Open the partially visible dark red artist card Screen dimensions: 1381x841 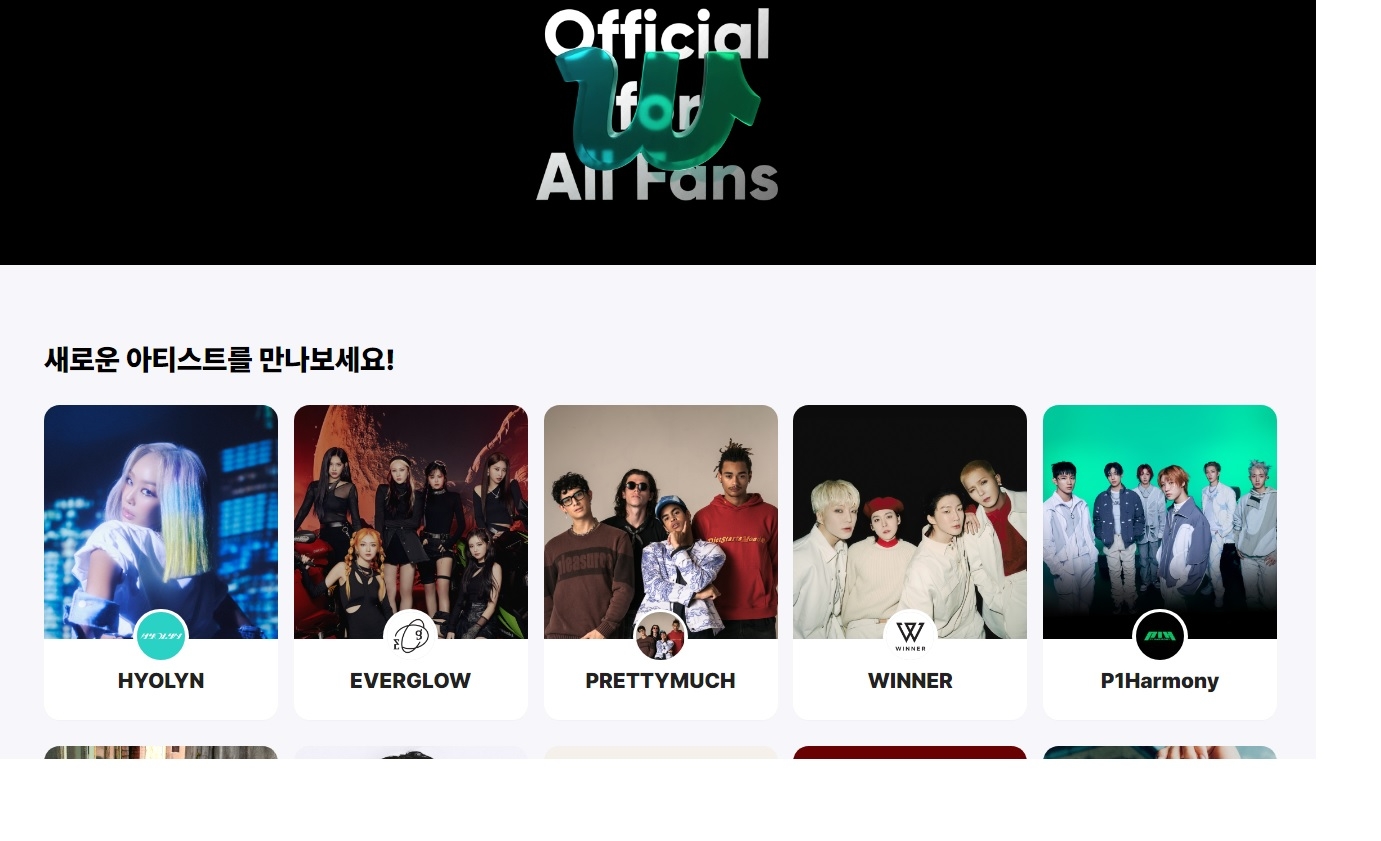pyautogui.click(x=910, y=752)
